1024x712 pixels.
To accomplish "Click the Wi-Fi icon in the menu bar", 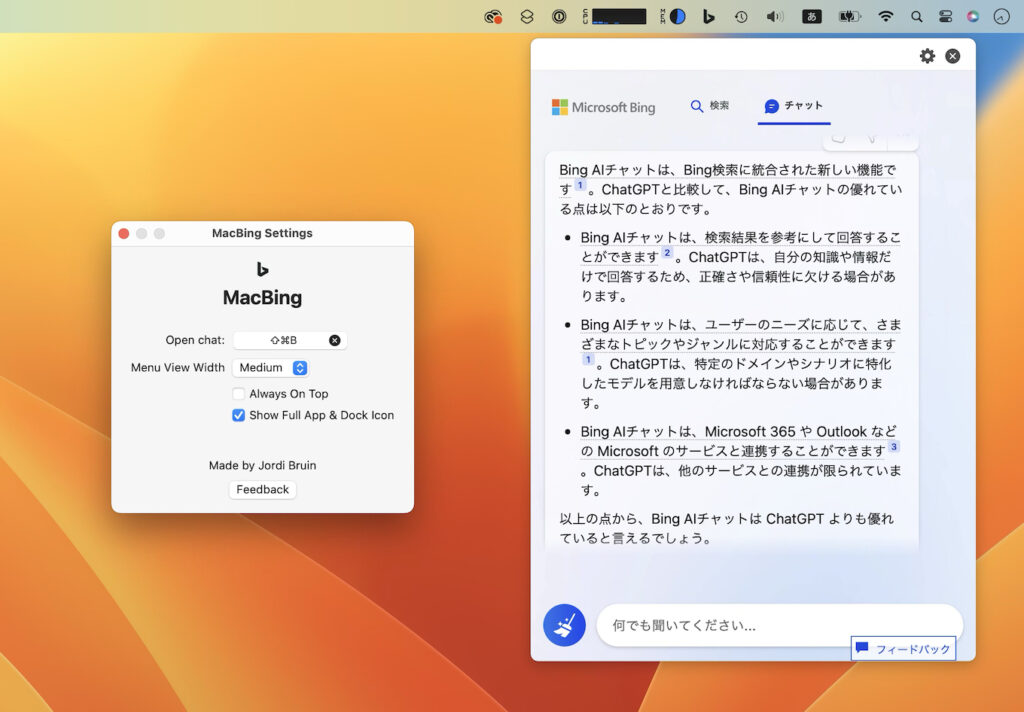I will [x=885, y=16].
